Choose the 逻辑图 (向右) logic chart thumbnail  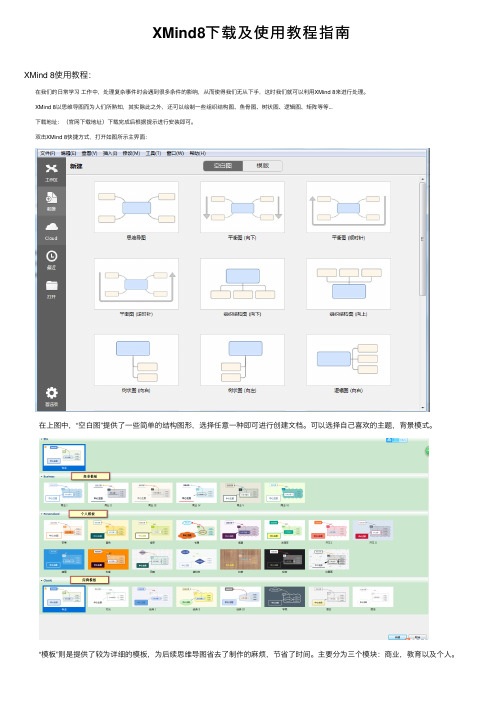click(348, 360)
